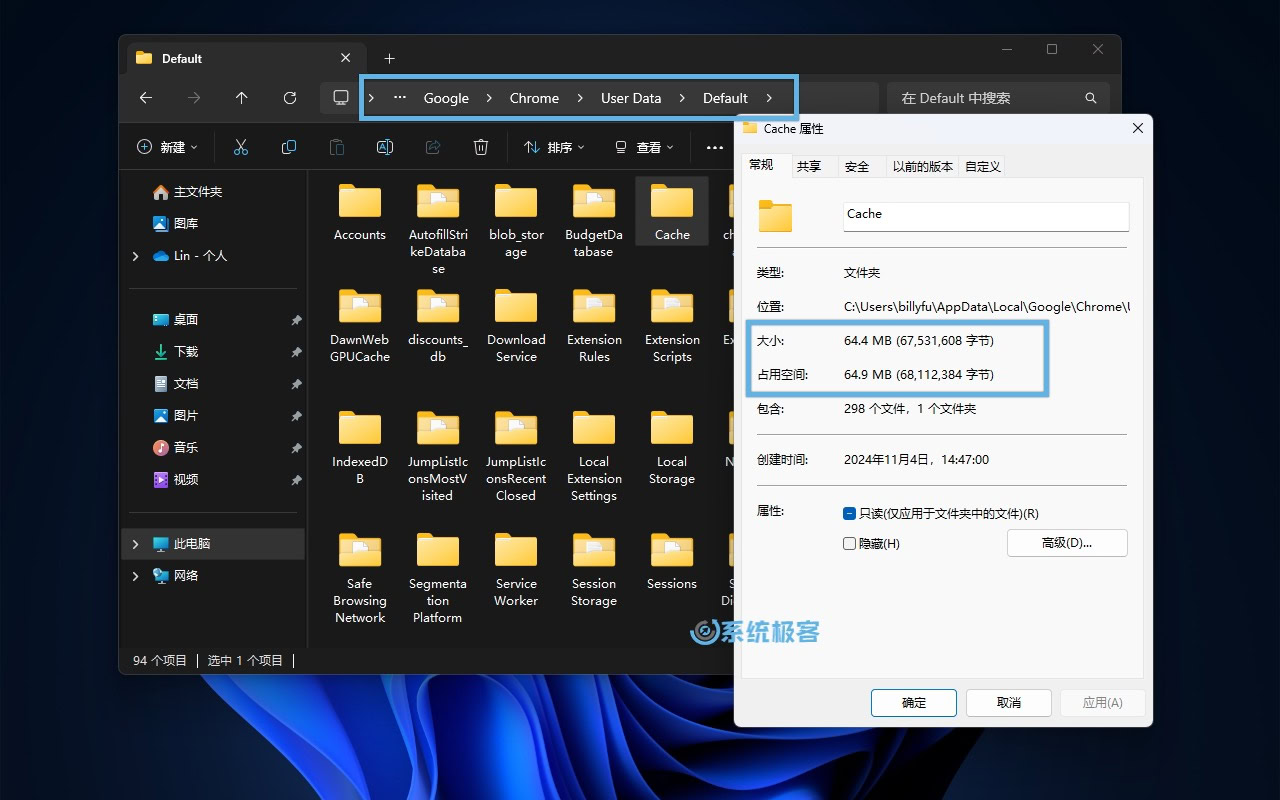The image size is (1280, 800).
Task: Click the 确定 button
Action: coord(914,703)
